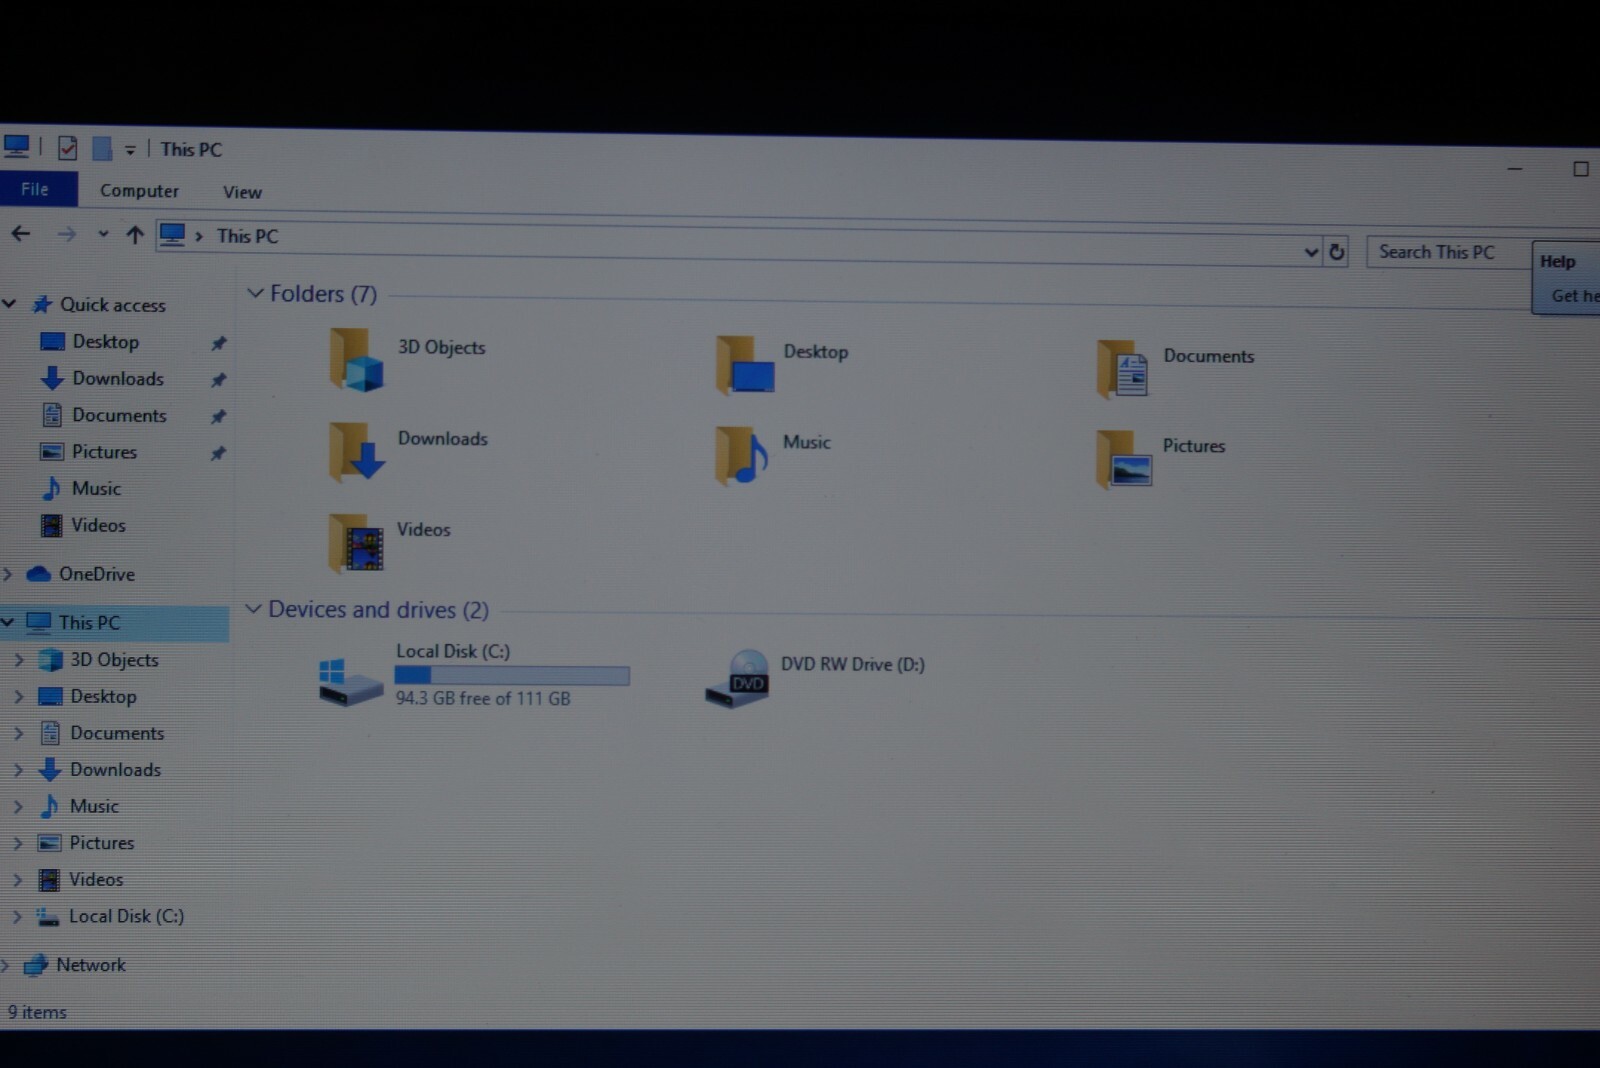Open the address bar history dropdown
The width and height of the screenshot is (1600, 1068).
[1311, 252]
